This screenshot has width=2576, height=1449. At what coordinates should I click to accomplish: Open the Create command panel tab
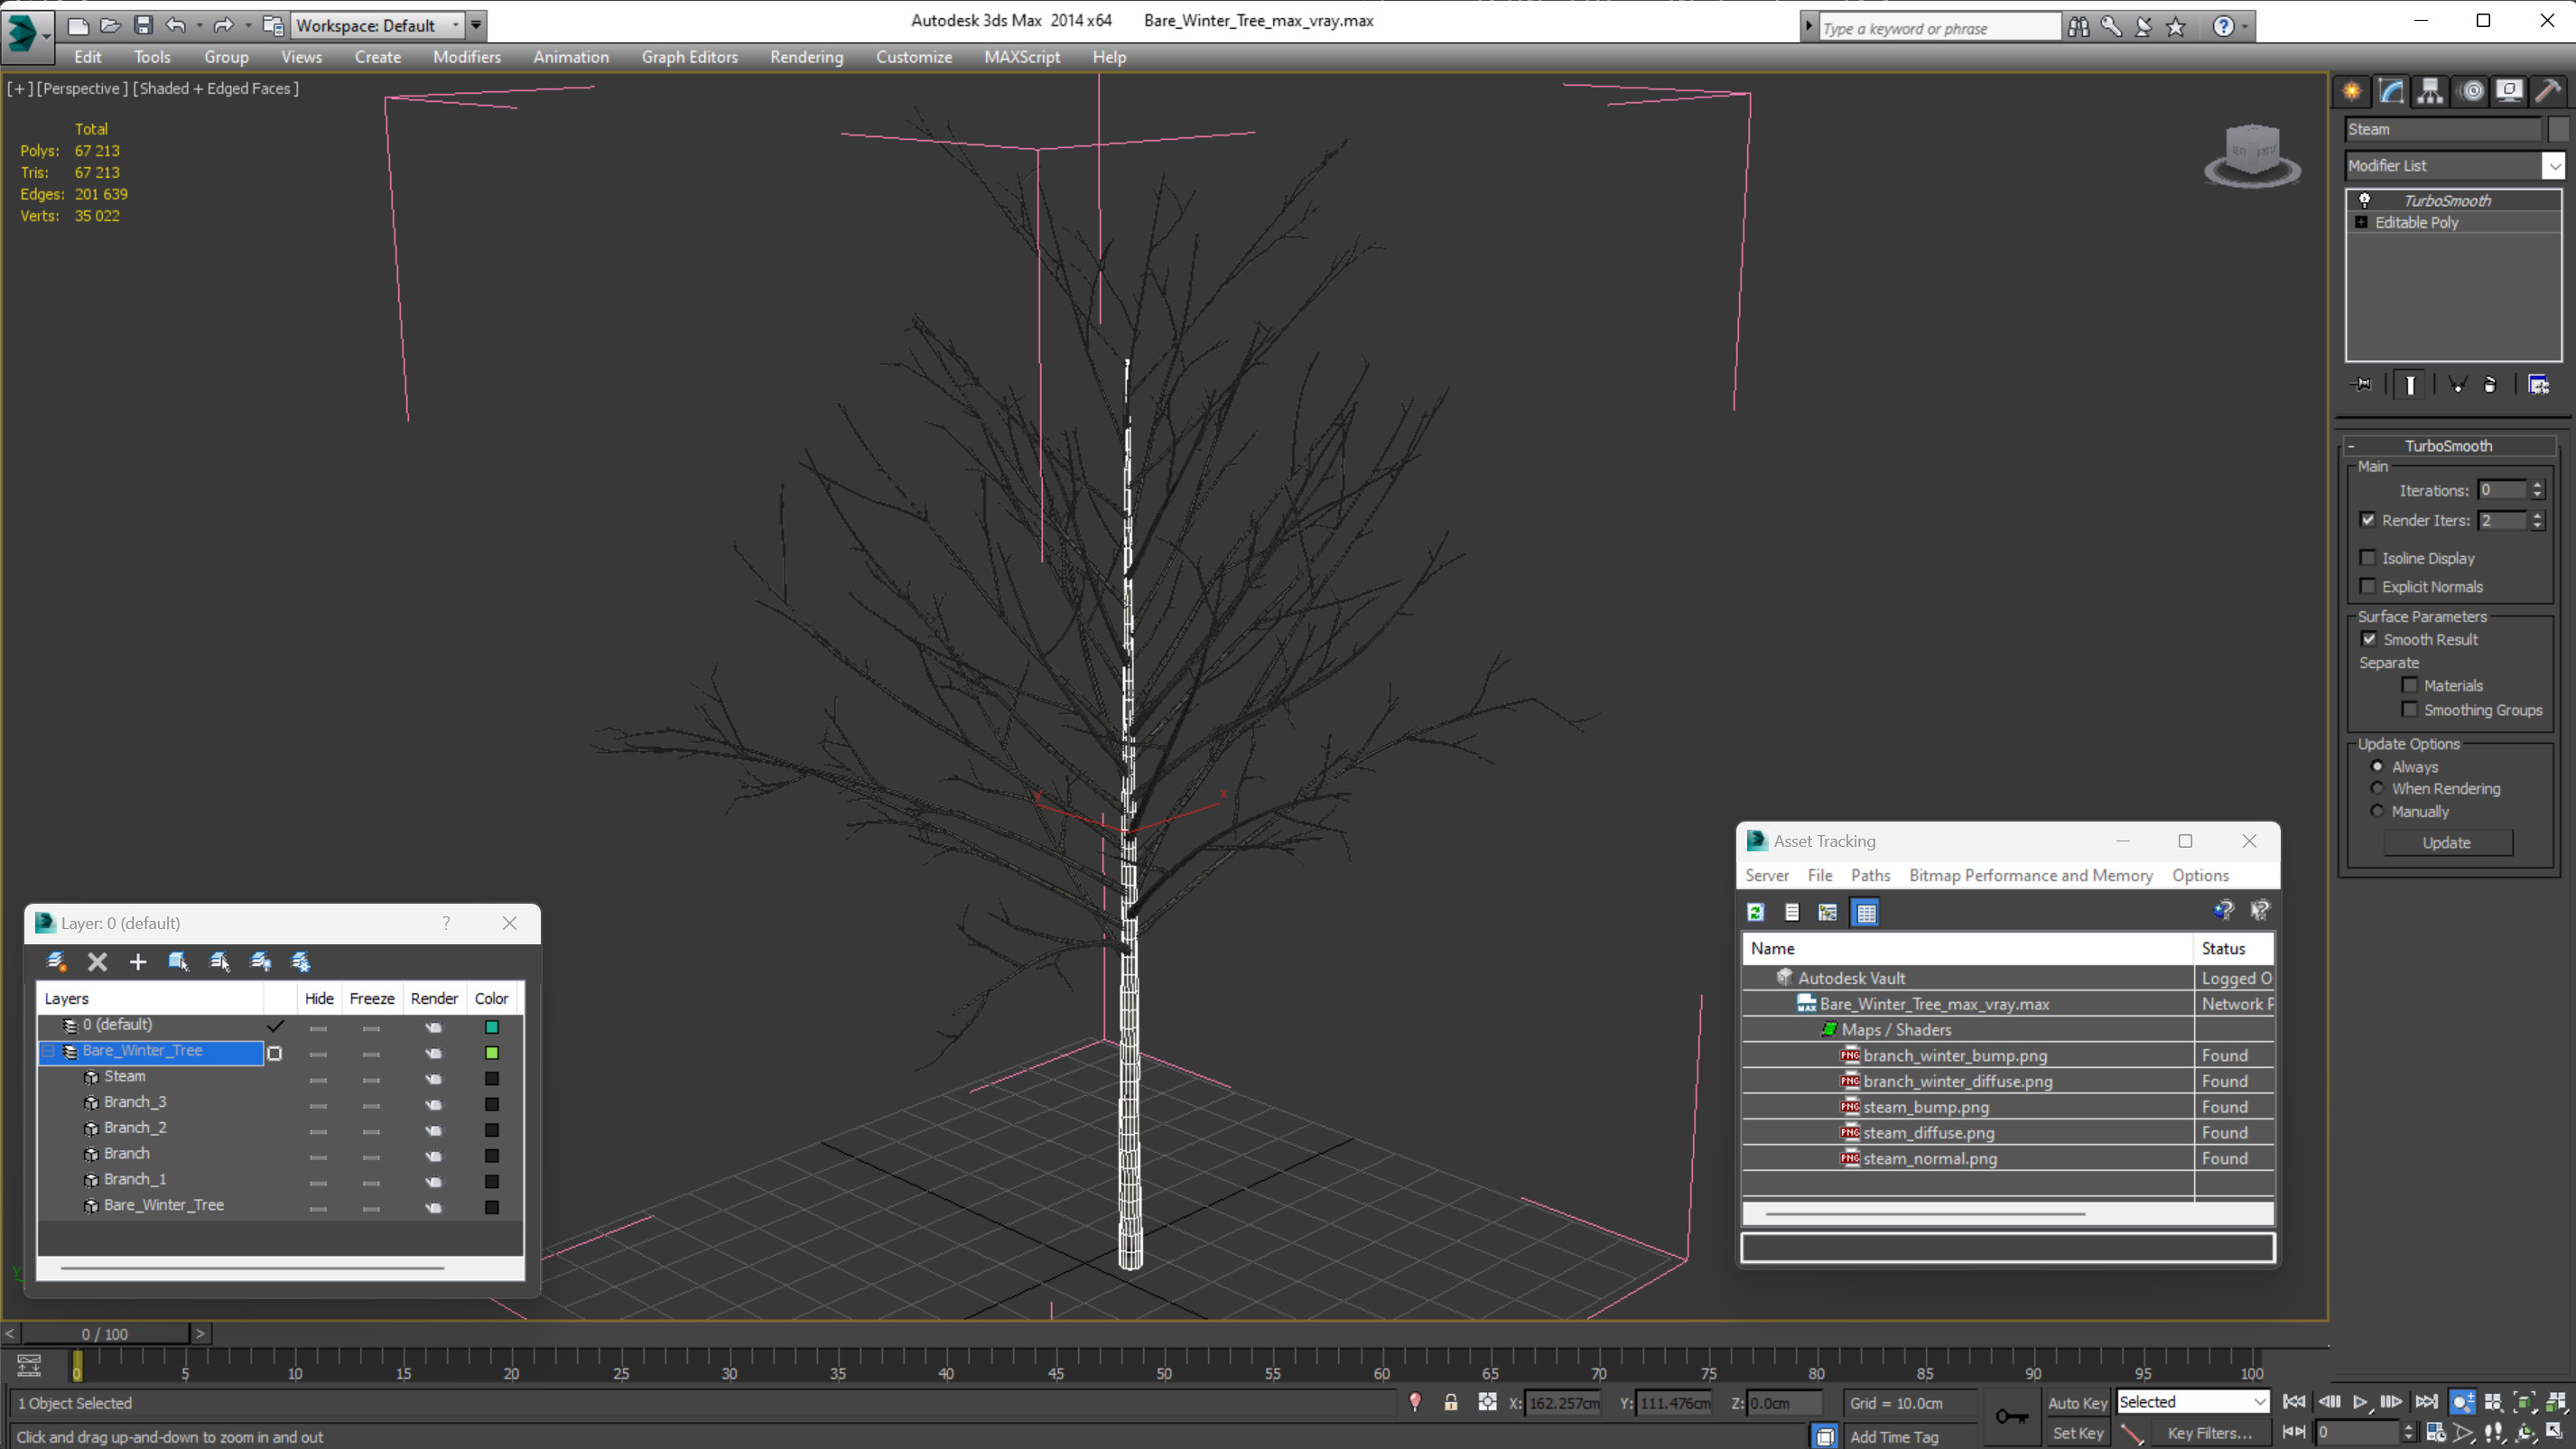click(x=2352, y=92)
